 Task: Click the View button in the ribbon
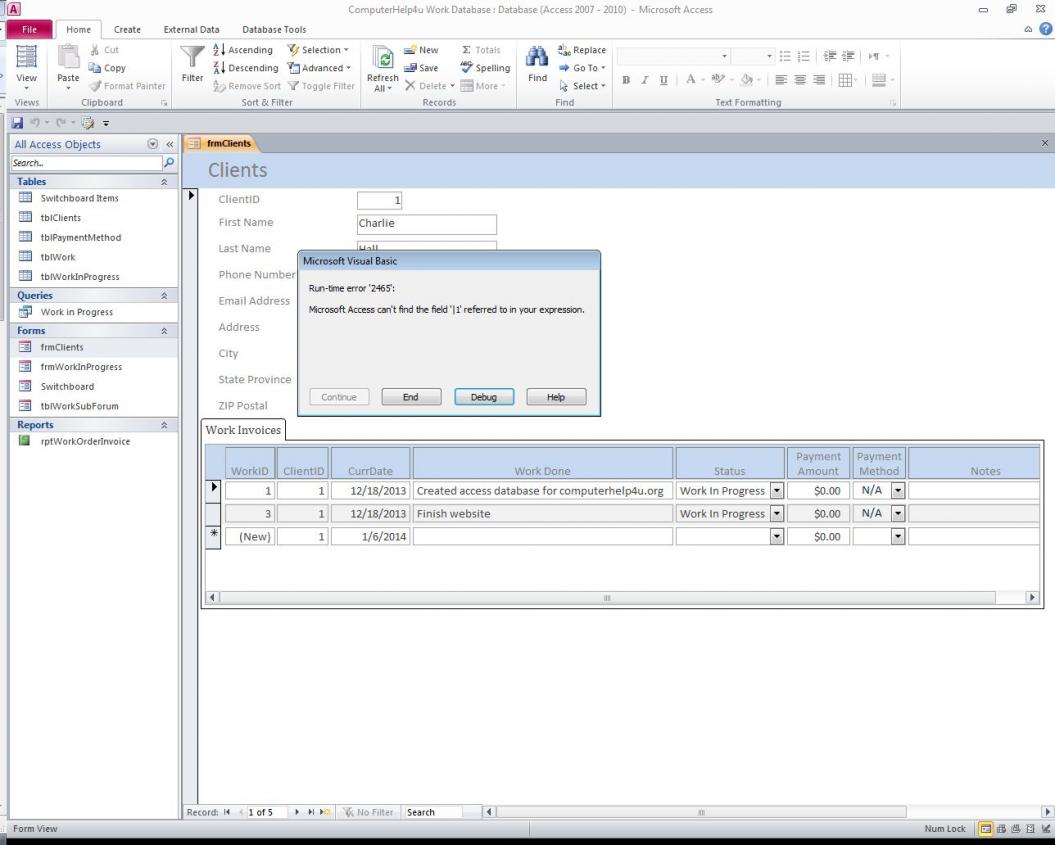[x=26, y=66]
